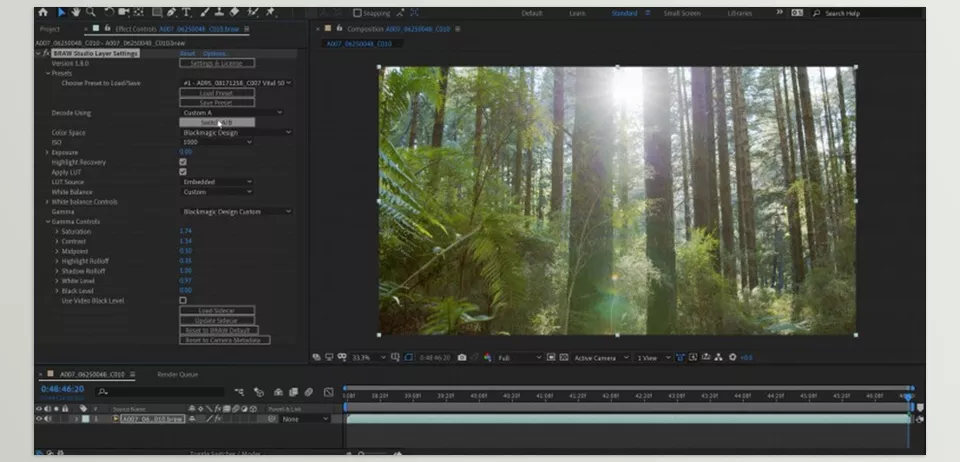The image size is (960, 462).
Task: Toggle the BRAW Studio effect fx switch
Action: tap(46, 53)
